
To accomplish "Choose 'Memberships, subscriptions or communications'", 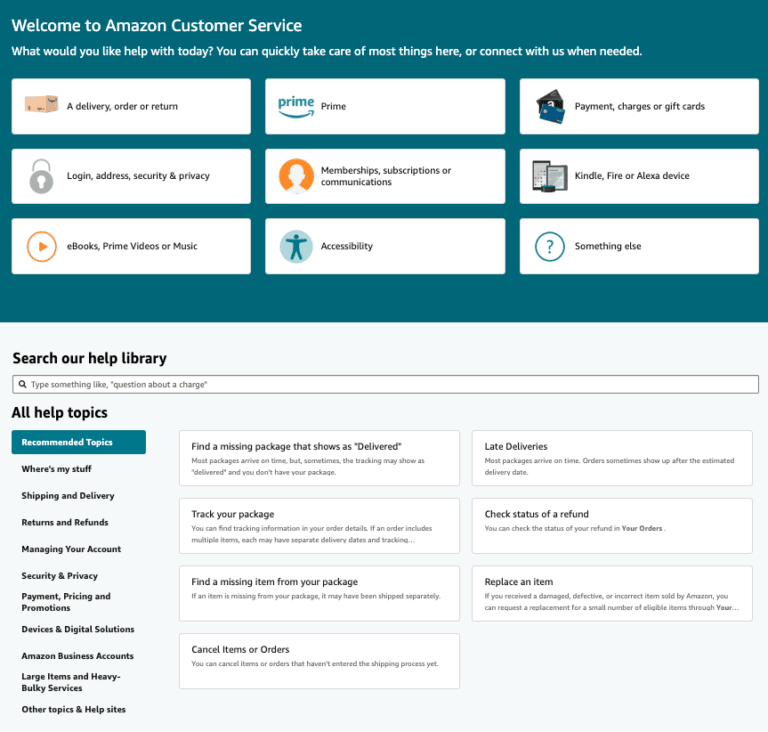I will tap(385, 176).
